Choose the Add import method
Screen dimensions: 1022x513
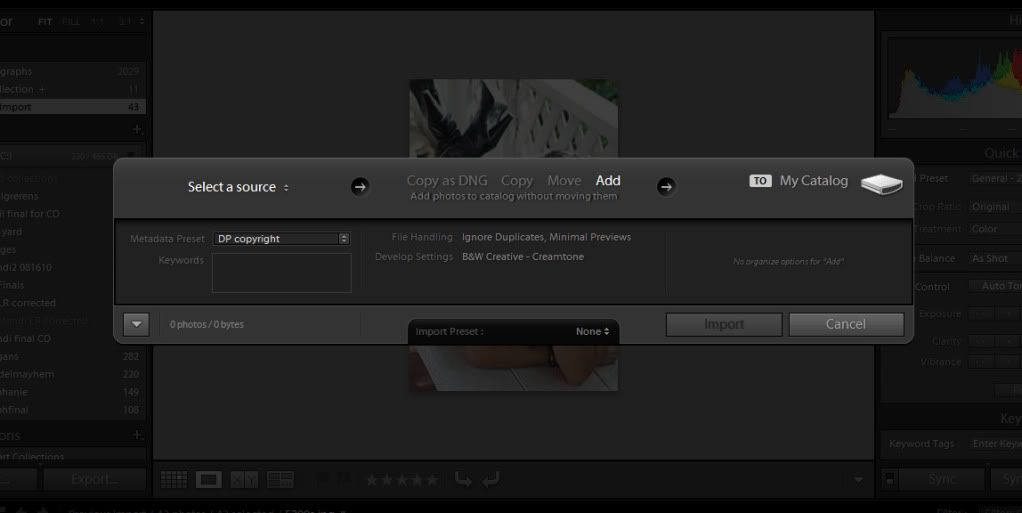[x=607, y=181]
